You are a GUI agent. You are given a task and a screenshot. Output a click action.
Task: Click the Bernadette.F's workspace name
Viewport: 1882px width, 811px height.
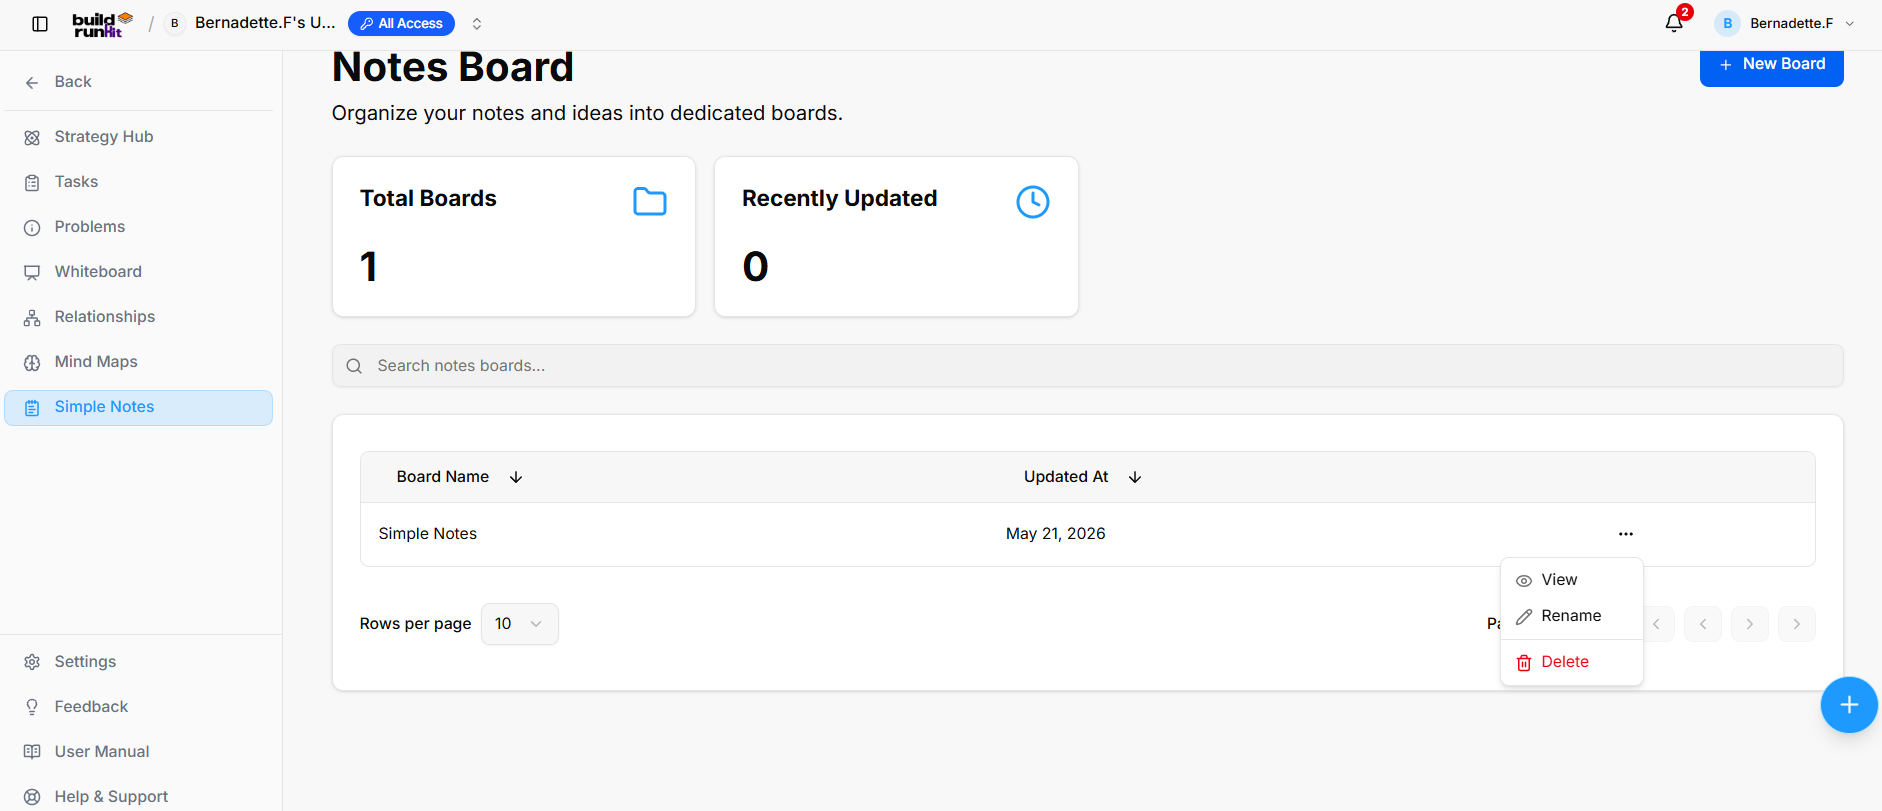point(265,23)
